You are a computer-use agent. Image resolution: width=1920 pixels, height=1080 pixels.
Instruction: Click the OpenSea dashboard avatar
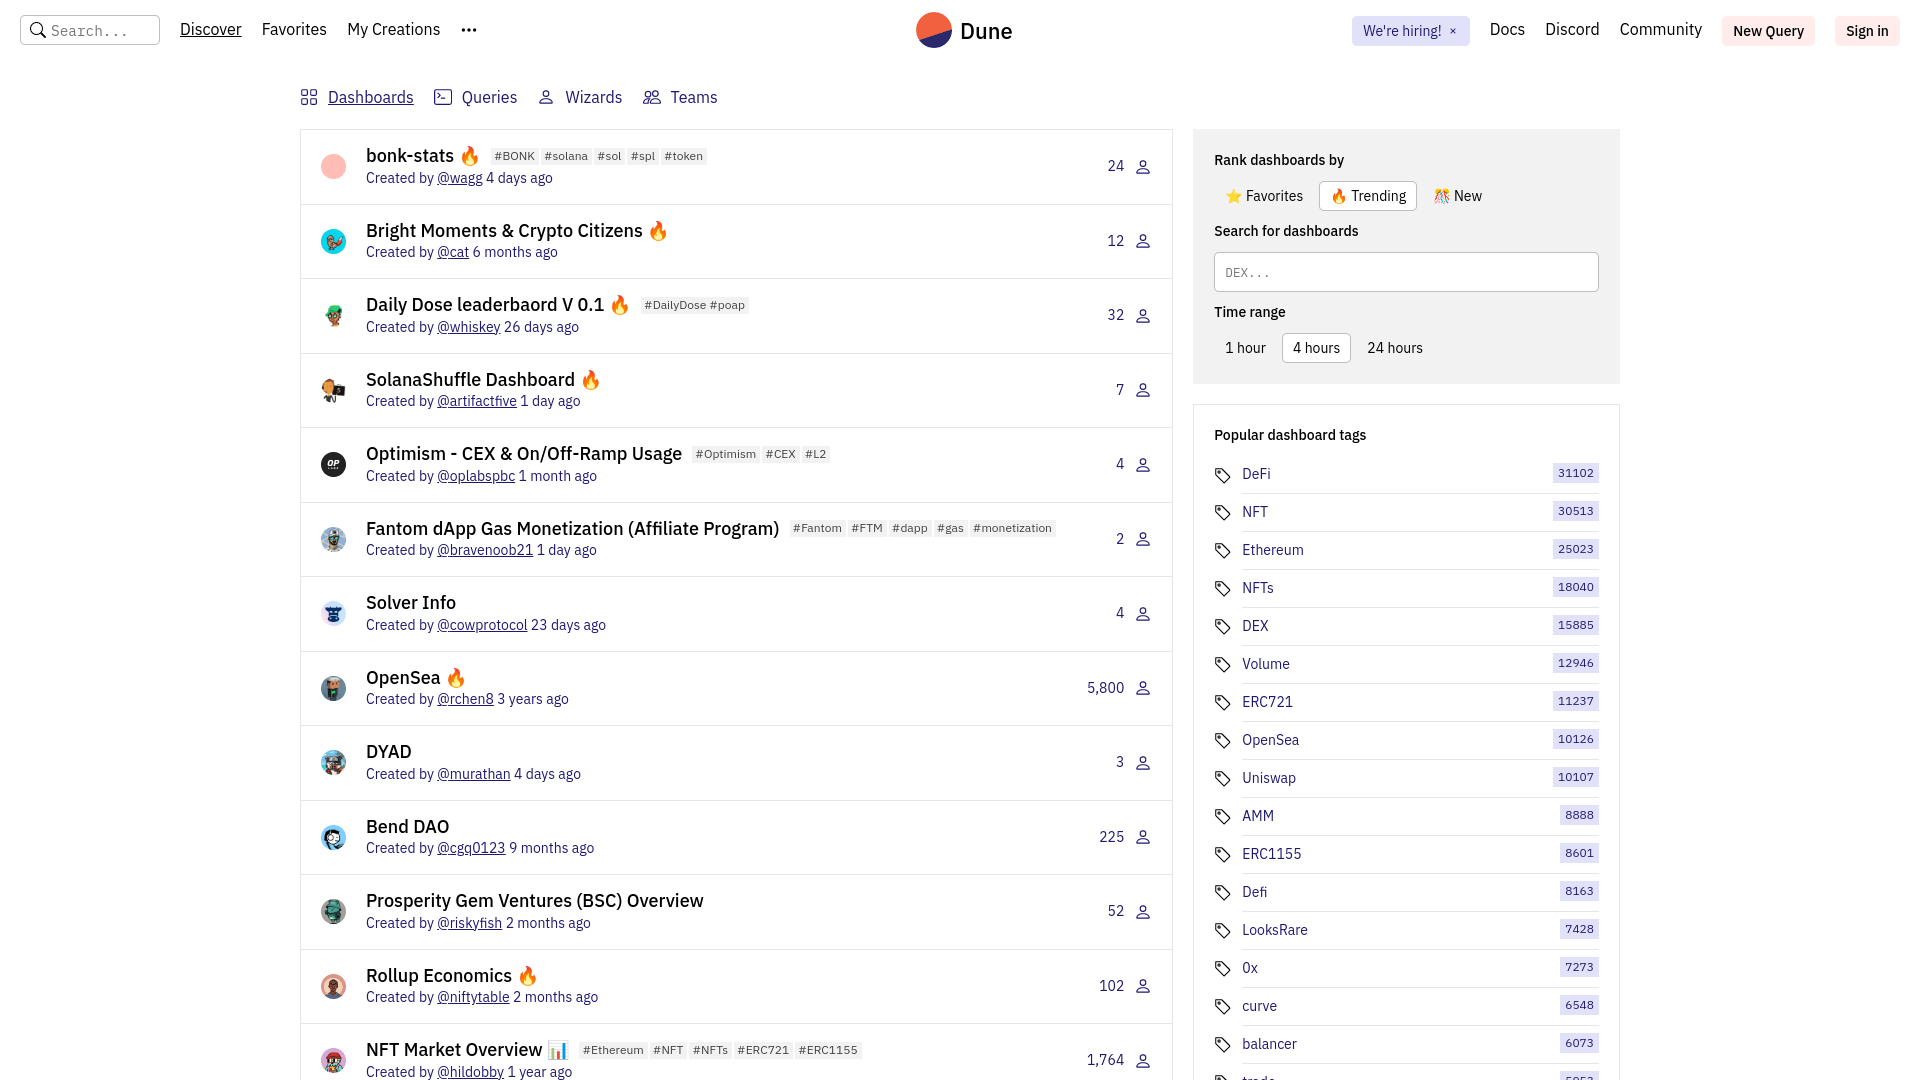click(x=333, y=688)
